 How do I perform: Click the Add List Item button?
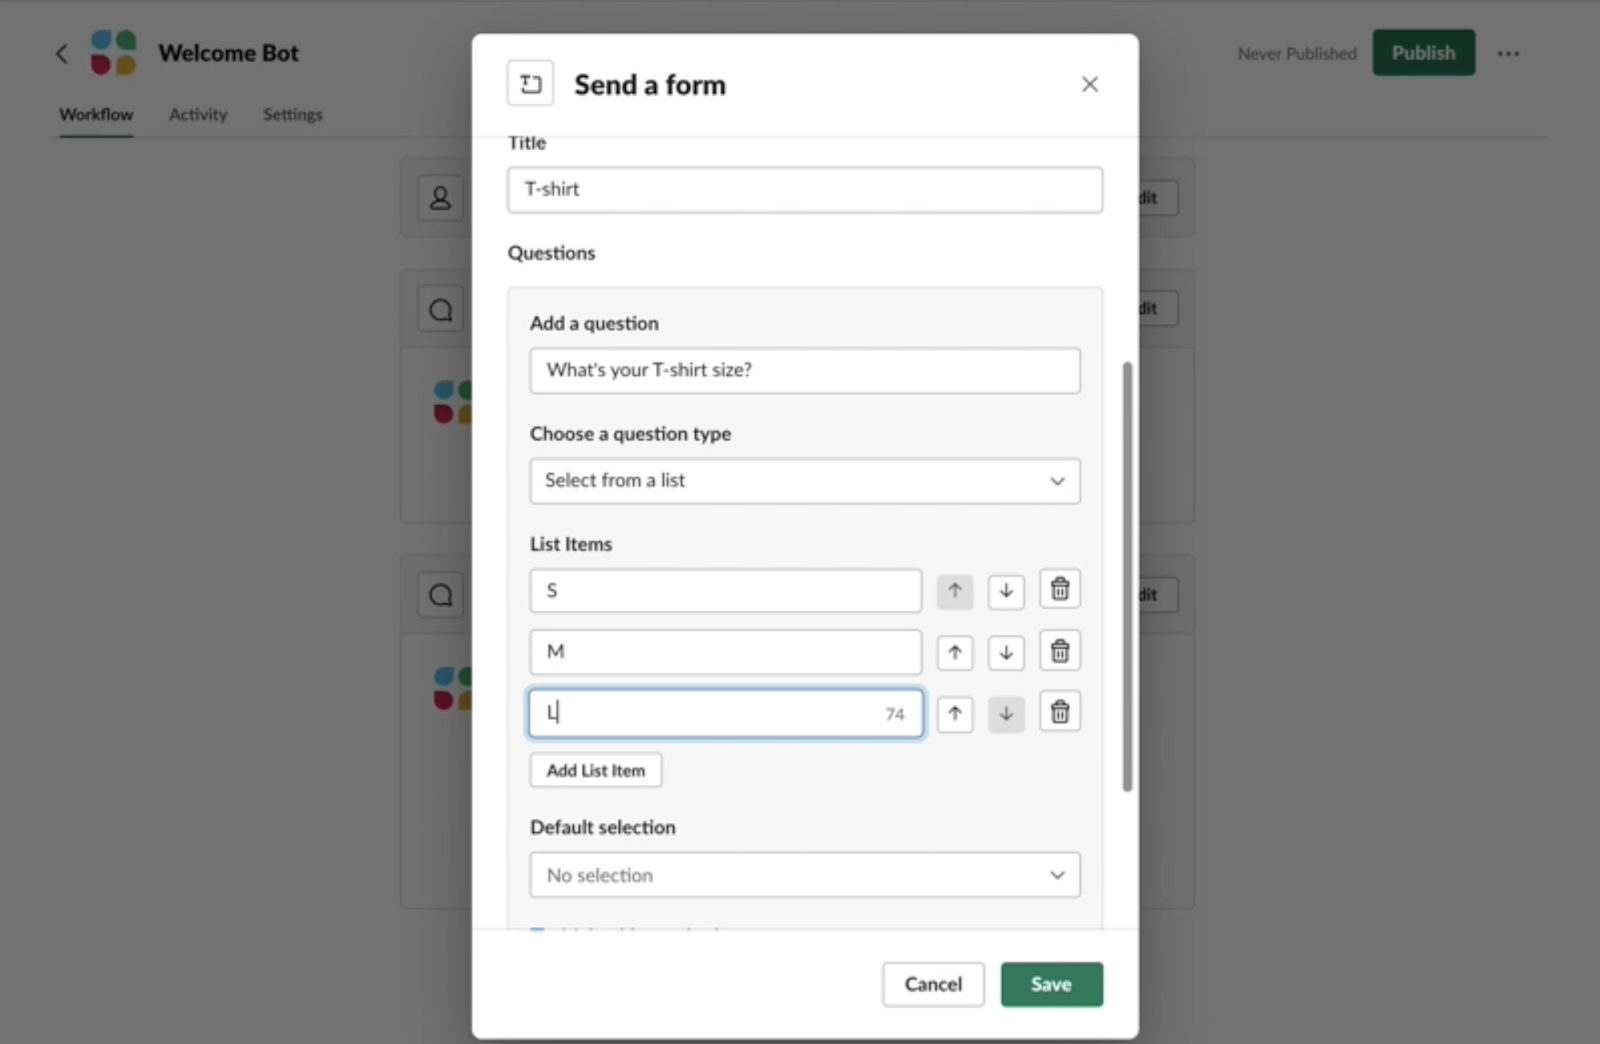[595, 771]
